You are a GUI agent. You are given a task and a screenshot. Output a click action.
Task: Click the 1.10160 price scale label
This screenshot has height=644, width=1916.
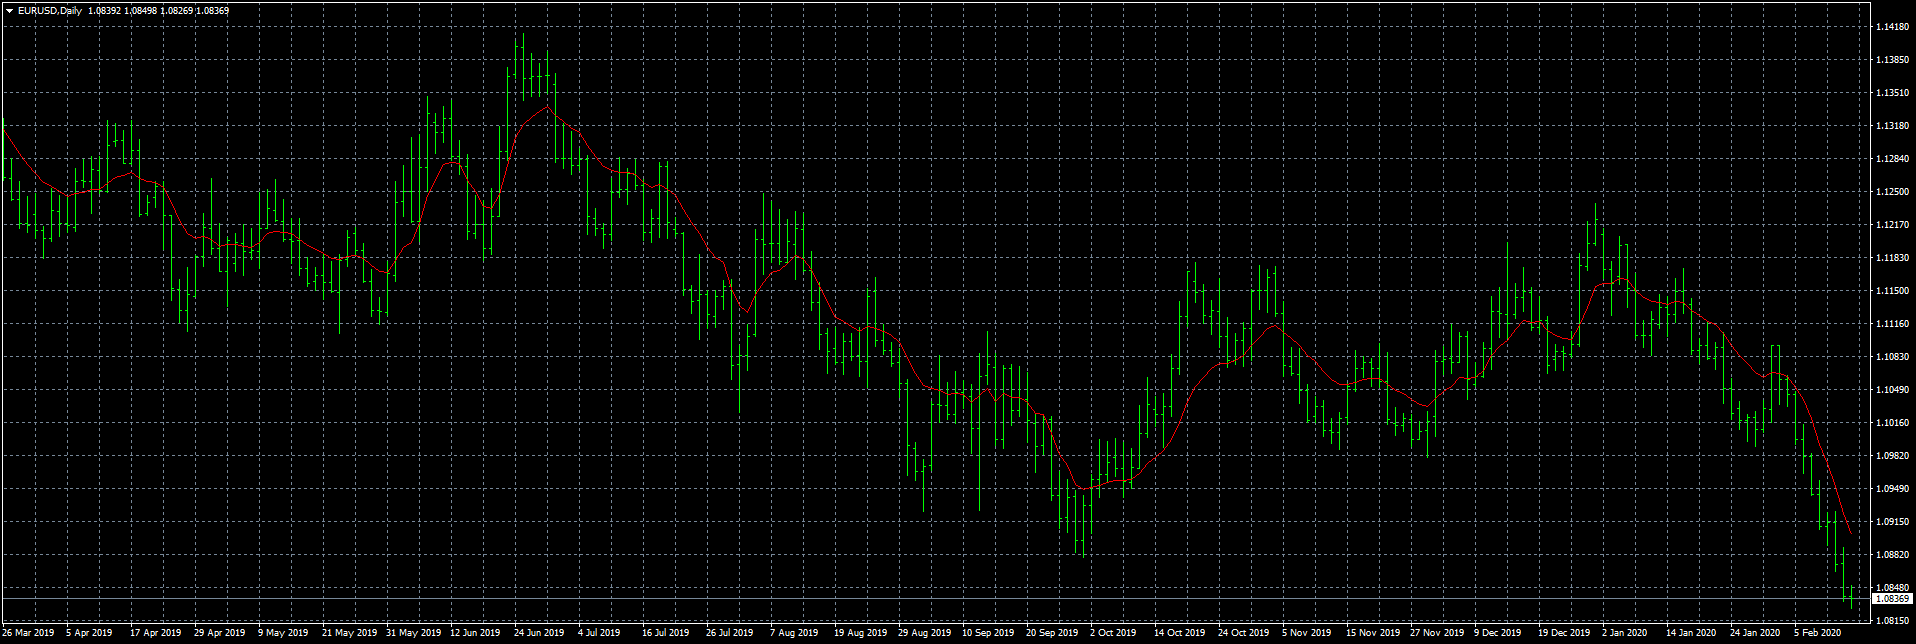[x=1892, y=423]
